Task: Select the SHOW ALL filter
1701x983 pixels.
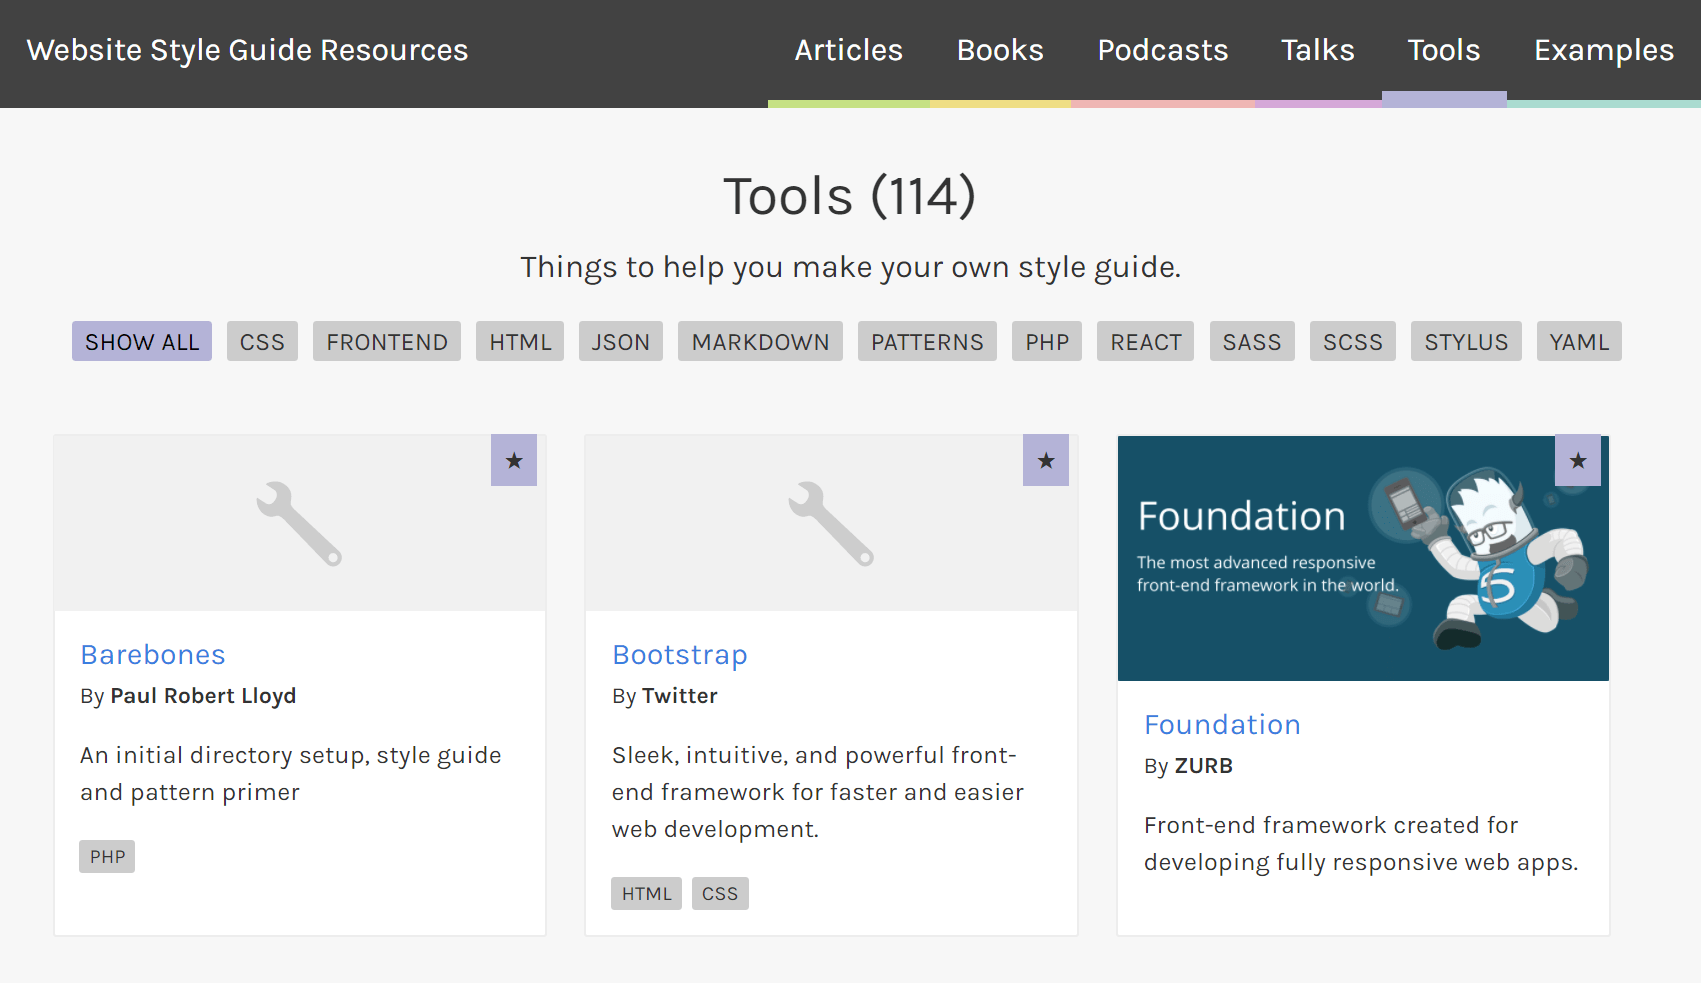Action: tap(141, 341)
